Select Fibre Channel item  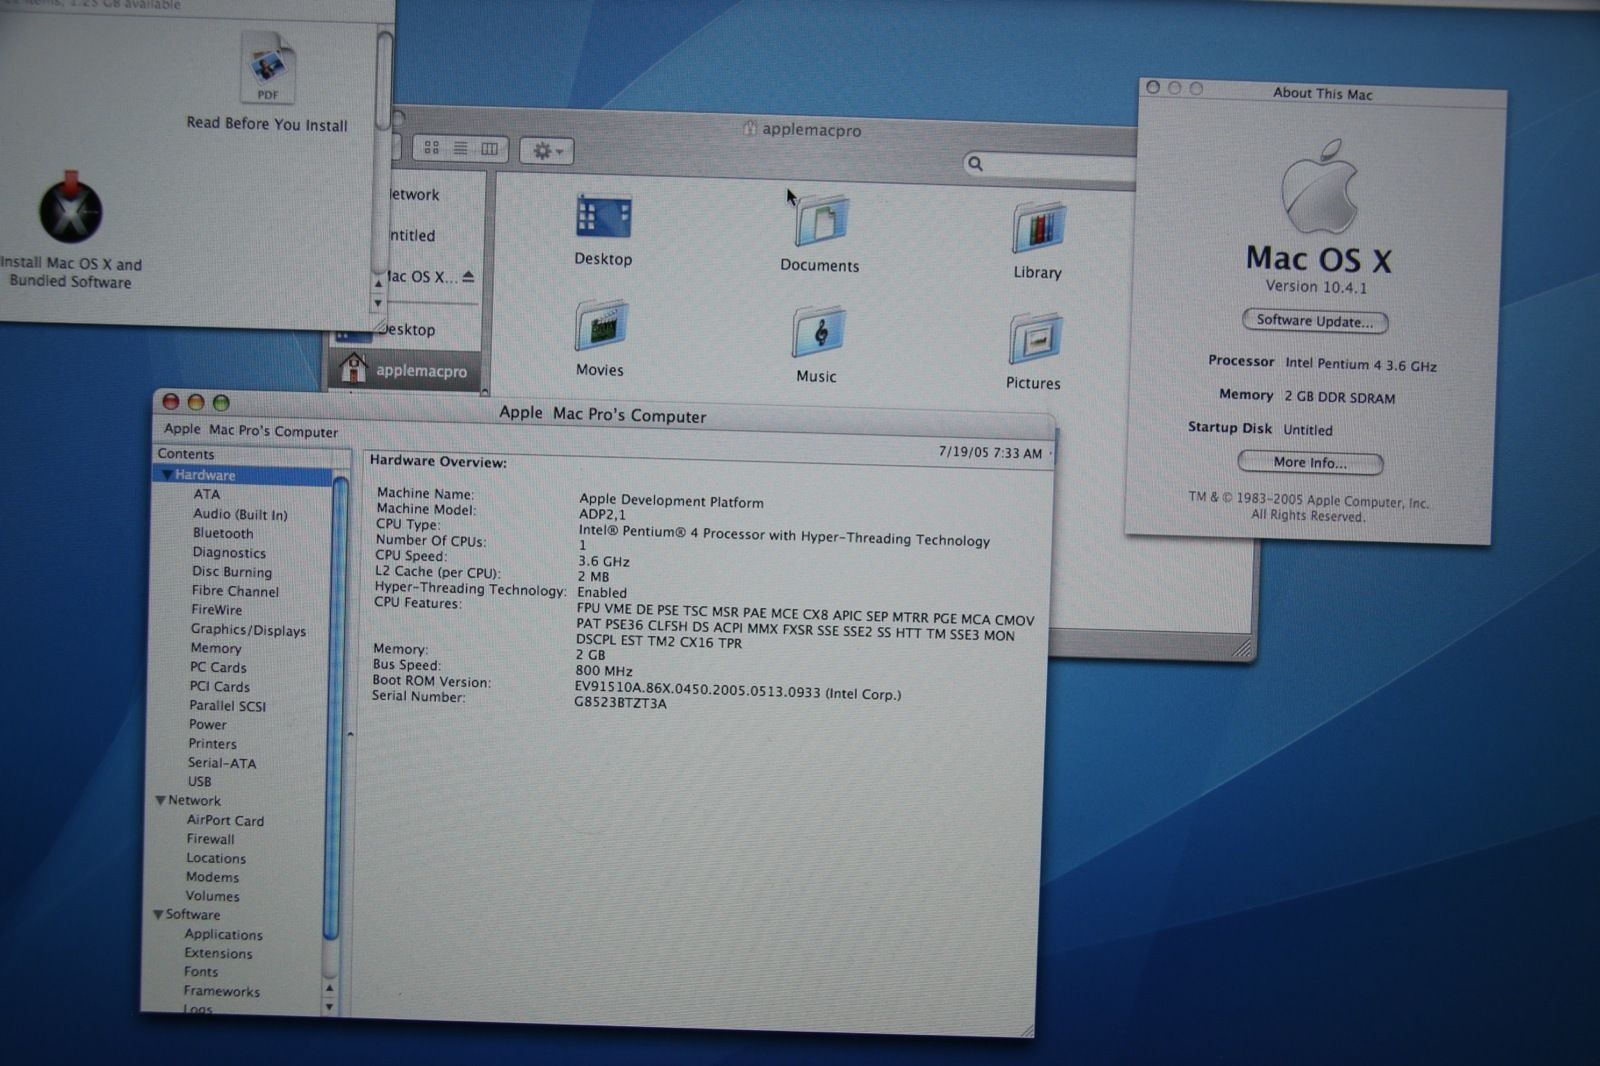coord(235,591)
